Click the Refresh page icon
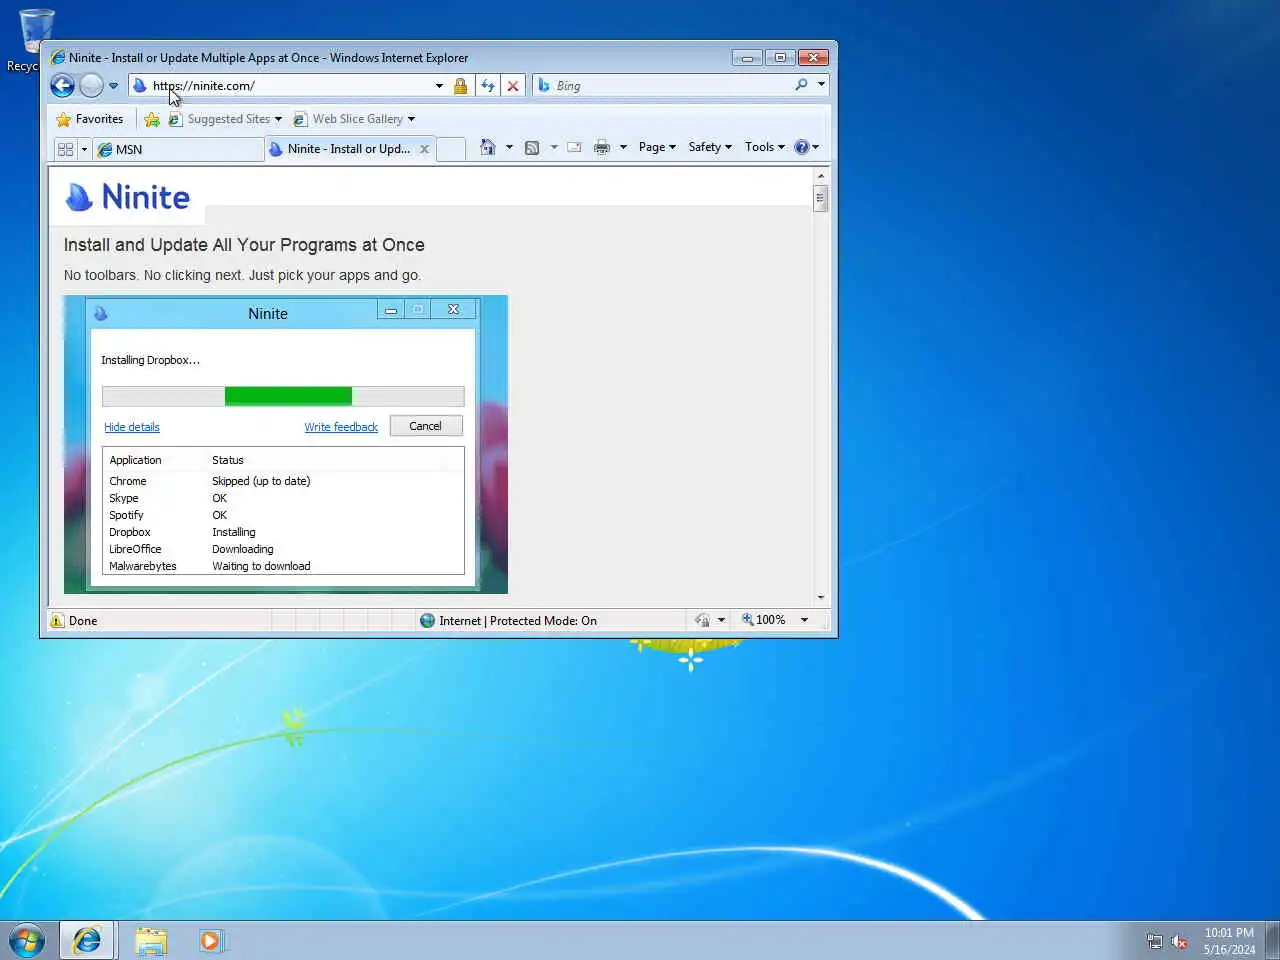1280x960 pixels. 487,86
